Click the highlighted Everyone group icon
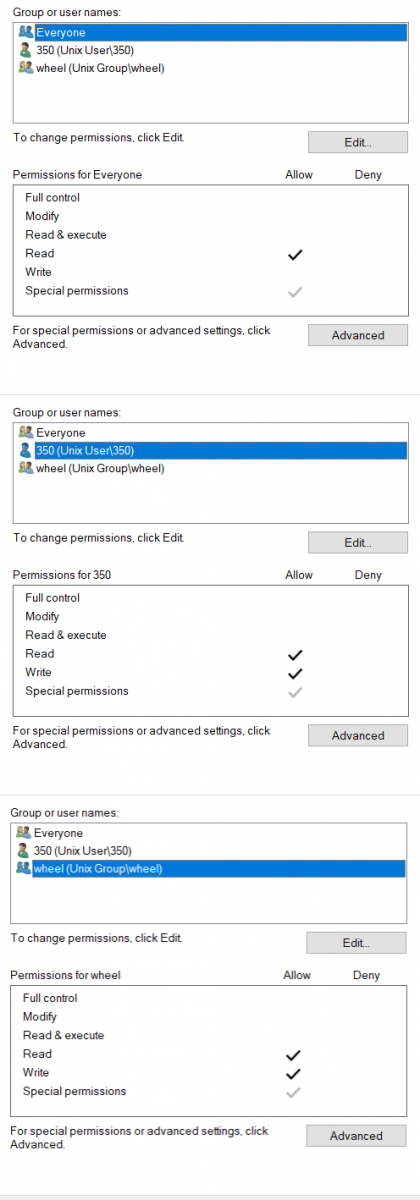 26,33
